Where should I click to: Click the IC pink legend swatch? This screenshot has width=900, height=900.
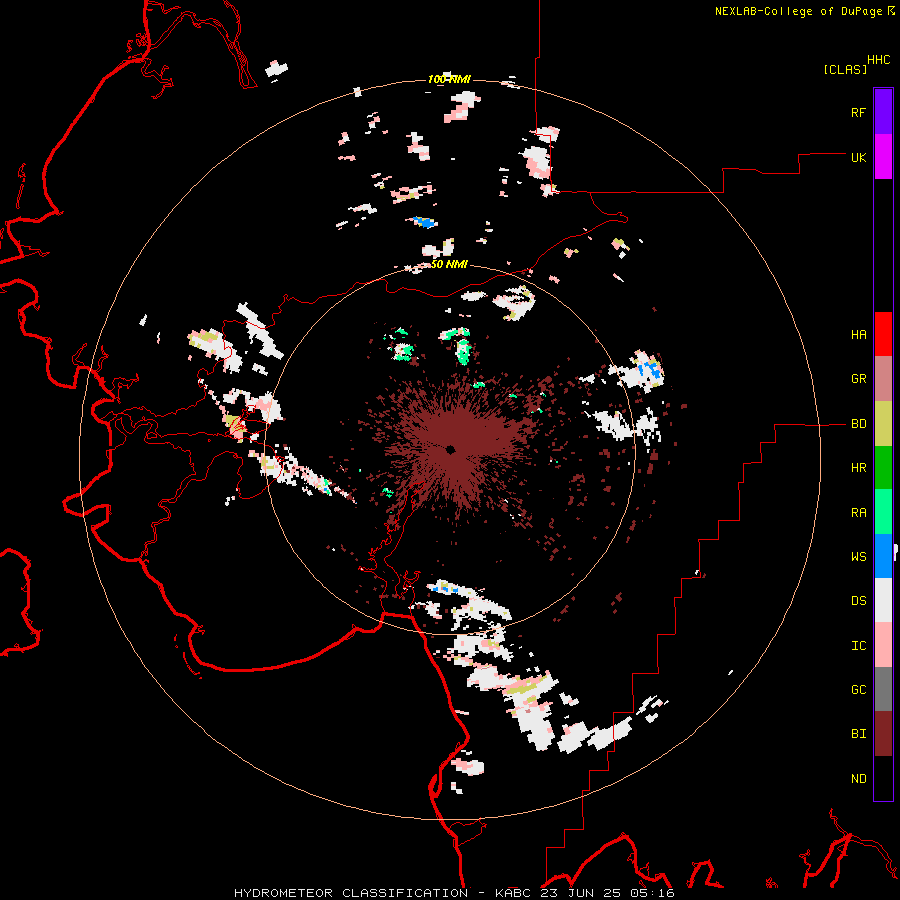[883, 645]
